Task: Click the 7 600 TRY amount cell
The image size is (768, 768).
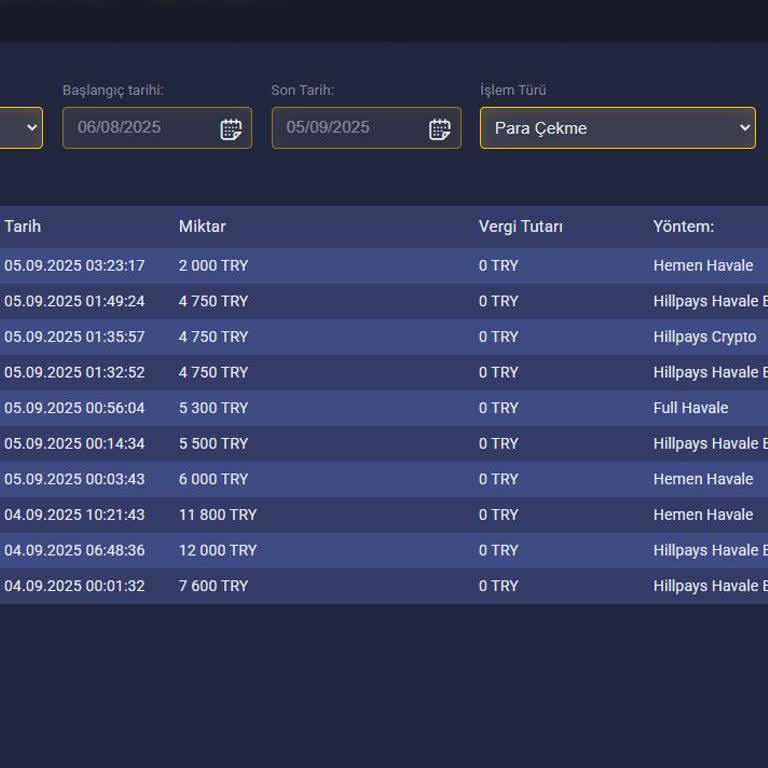Action: 213,586
